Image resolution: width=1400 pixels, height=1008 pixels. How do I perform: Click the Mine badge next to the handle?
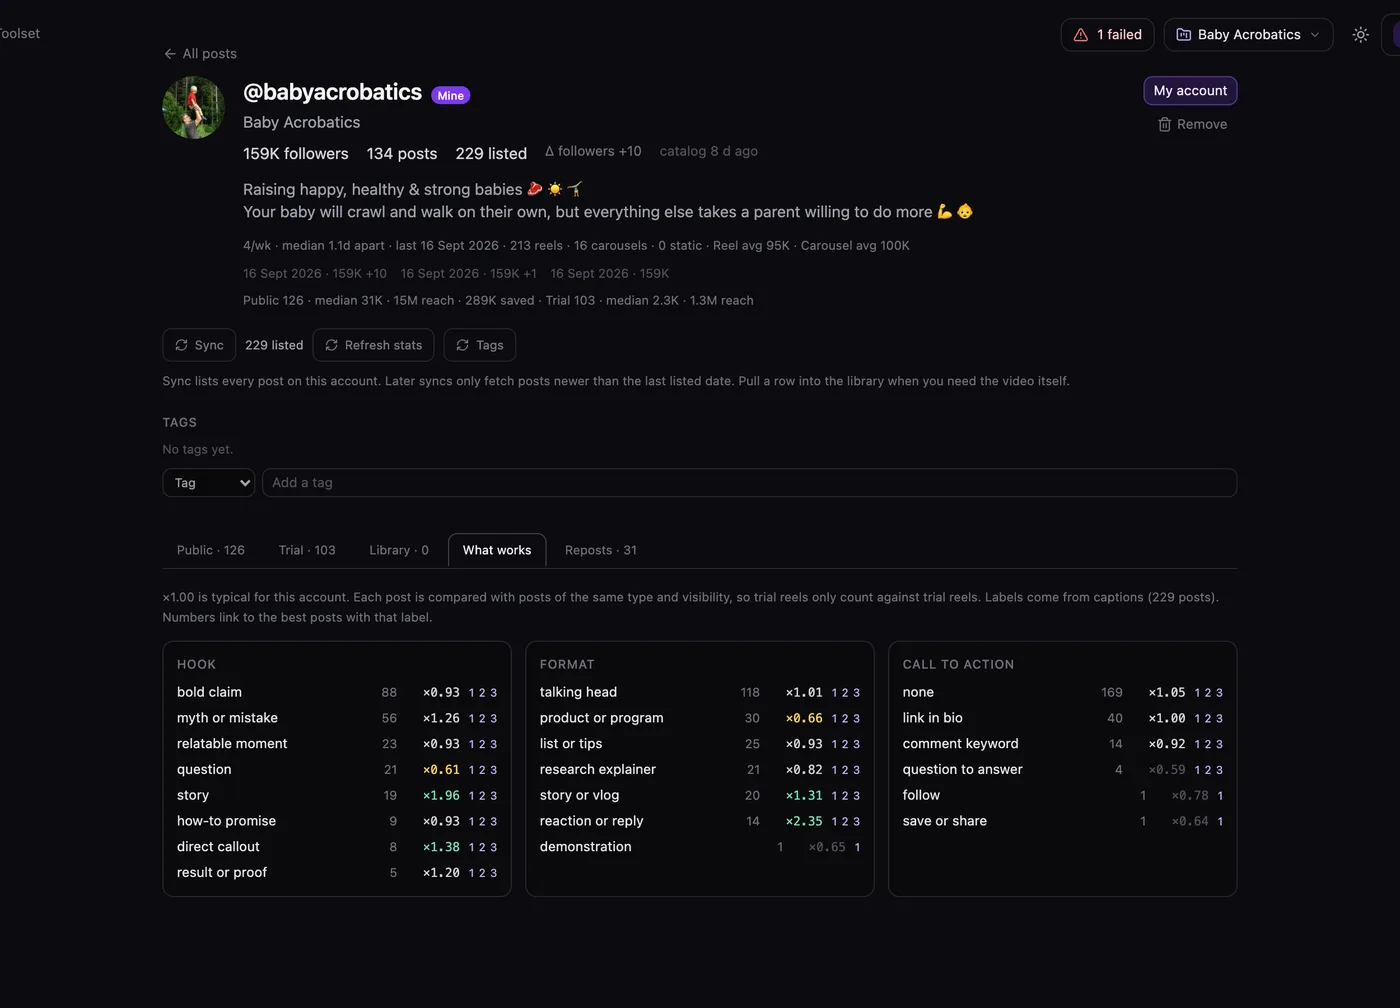tap(451, 96)
